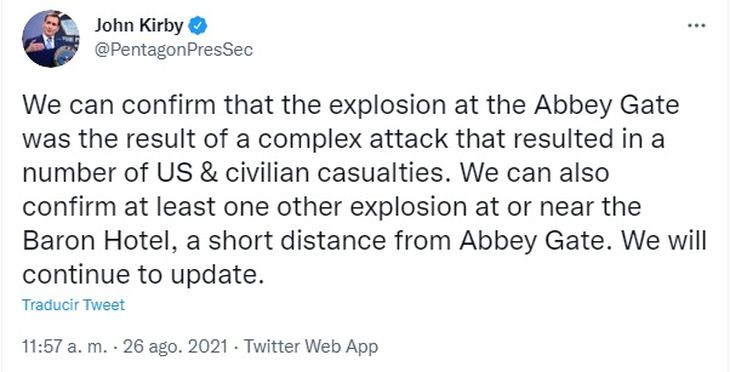Image resolution: width=730 pixels, height=372 pixels.
Task: Click the tweet's first line mentioning Abbey Gate
Action: point(351,106)
